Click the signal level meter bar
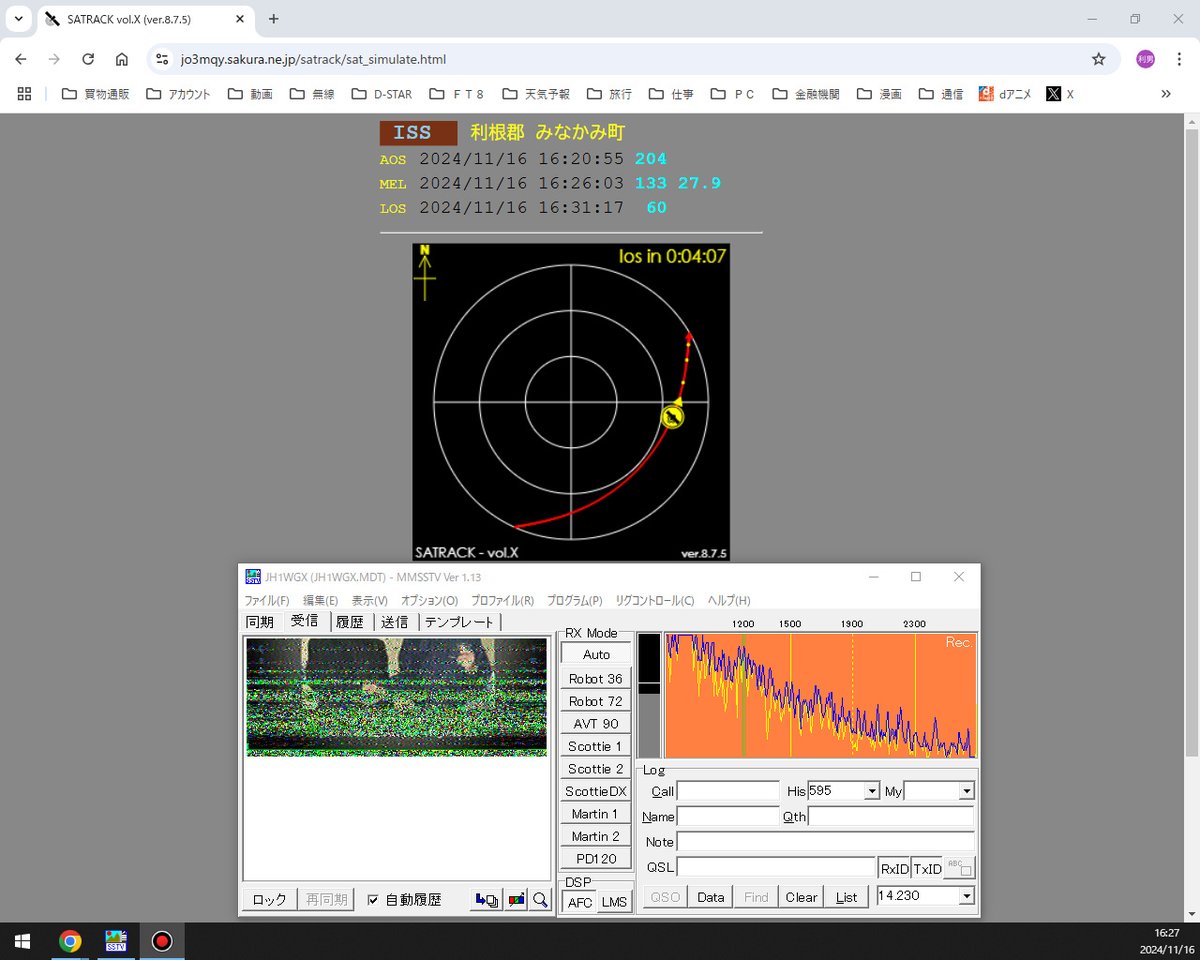The height and width of the screenshot is (960, 1200). 649,696
